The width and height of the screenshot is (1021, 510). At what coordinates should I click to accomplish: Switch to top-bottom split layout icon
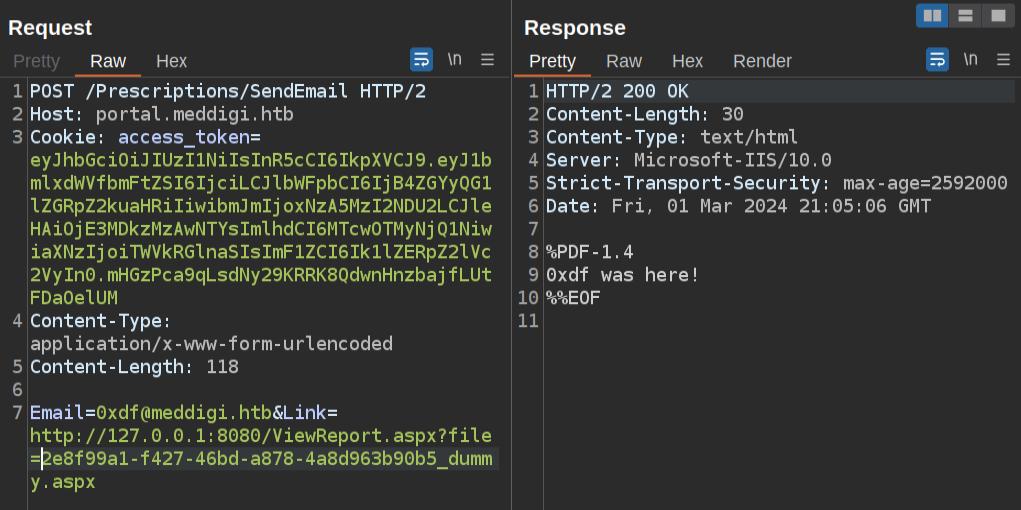tap(965, 16)
